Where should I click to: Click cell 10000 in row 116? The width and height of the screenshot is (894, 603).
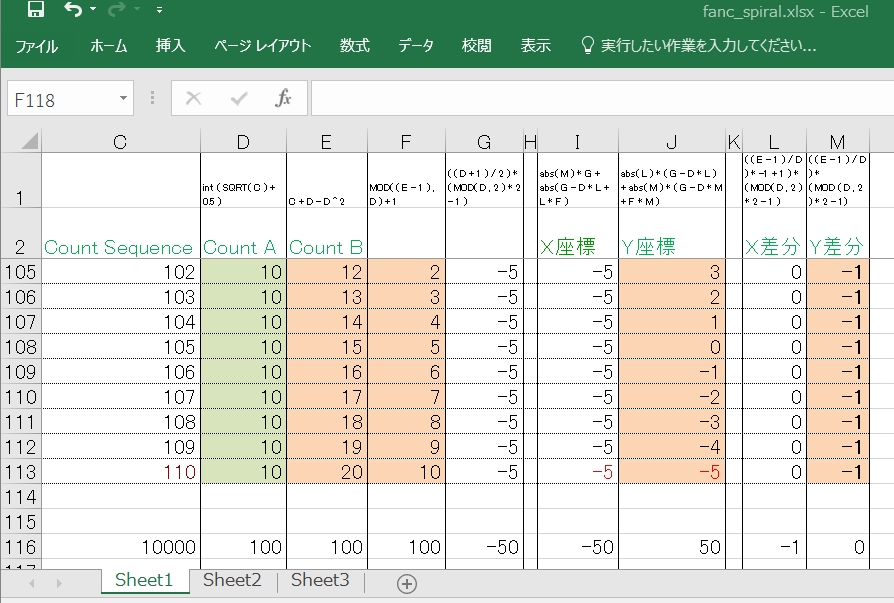tap(120, 547)
